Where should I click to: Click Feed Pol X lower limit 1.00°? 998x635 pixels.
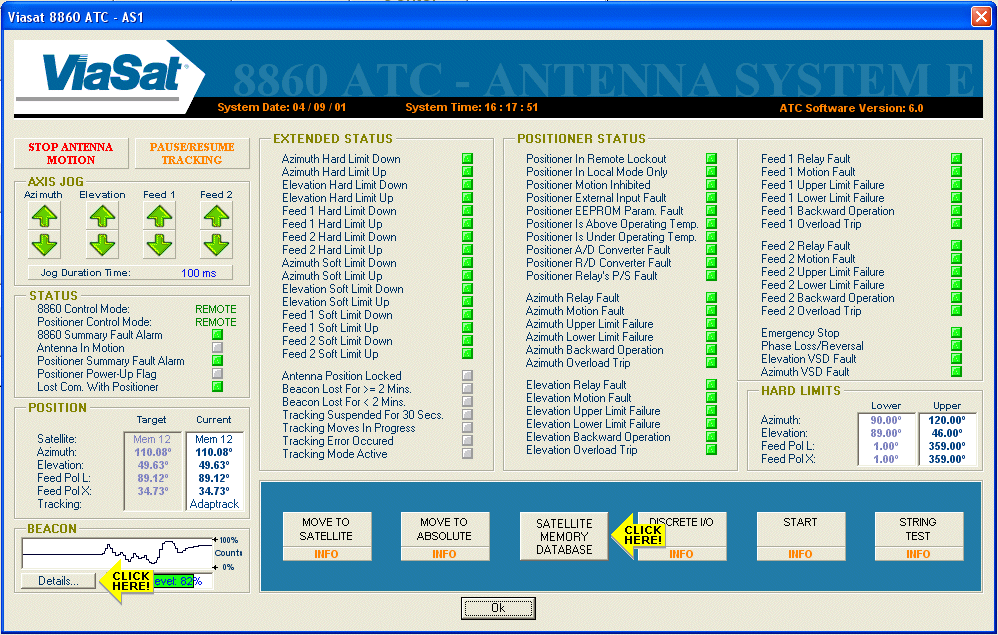coord(886,459)
